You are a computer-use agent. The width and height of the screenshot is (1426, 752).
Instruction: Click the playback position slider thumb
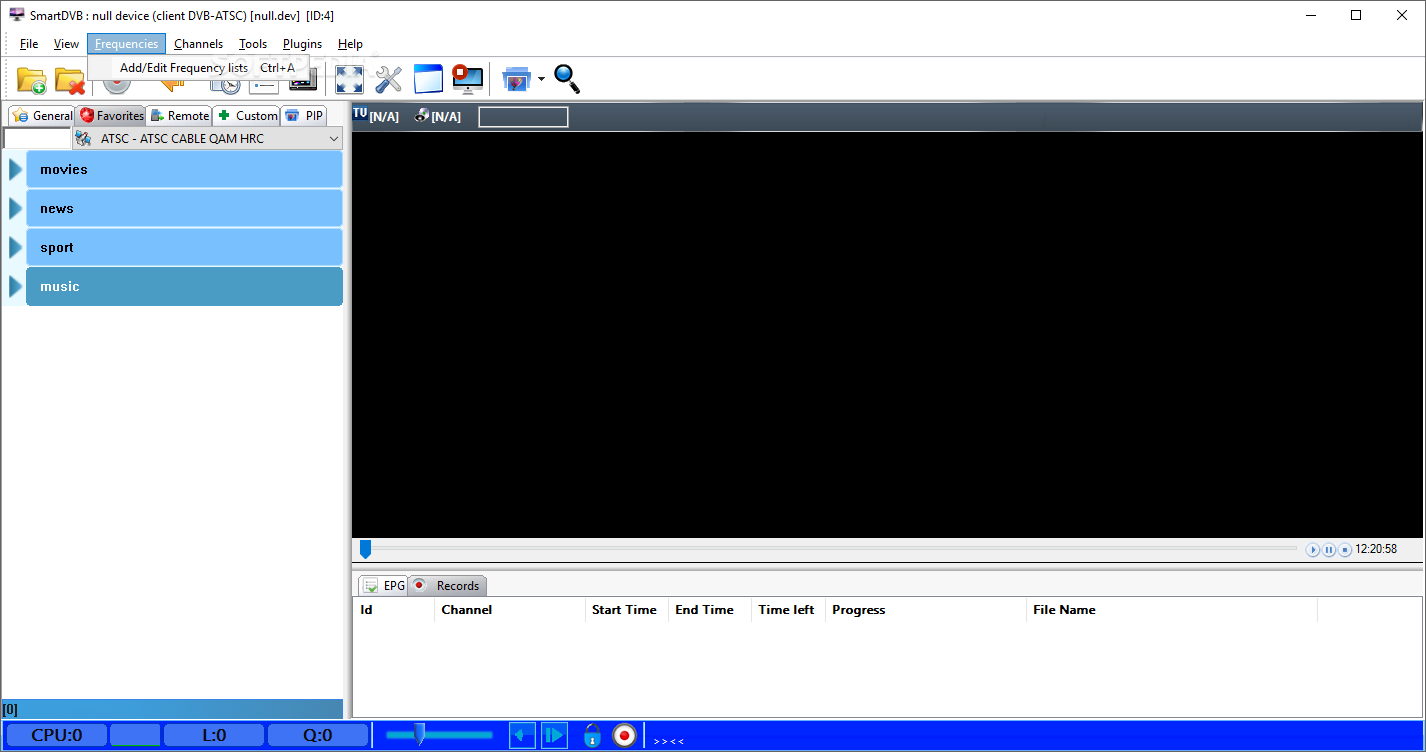click(x=365, y=549)
